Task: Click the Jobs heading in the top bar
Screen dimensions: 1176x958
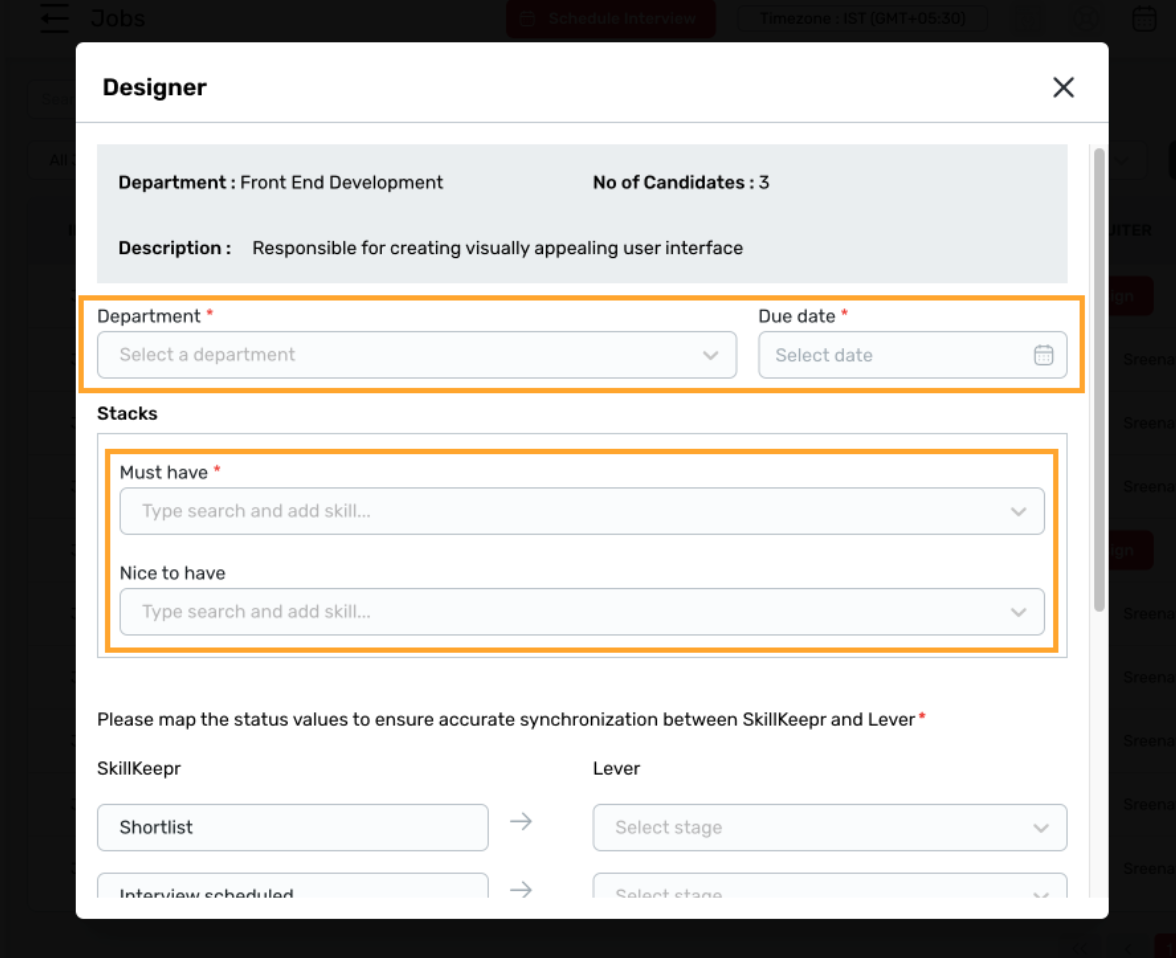Action: [x=117, y=17]
